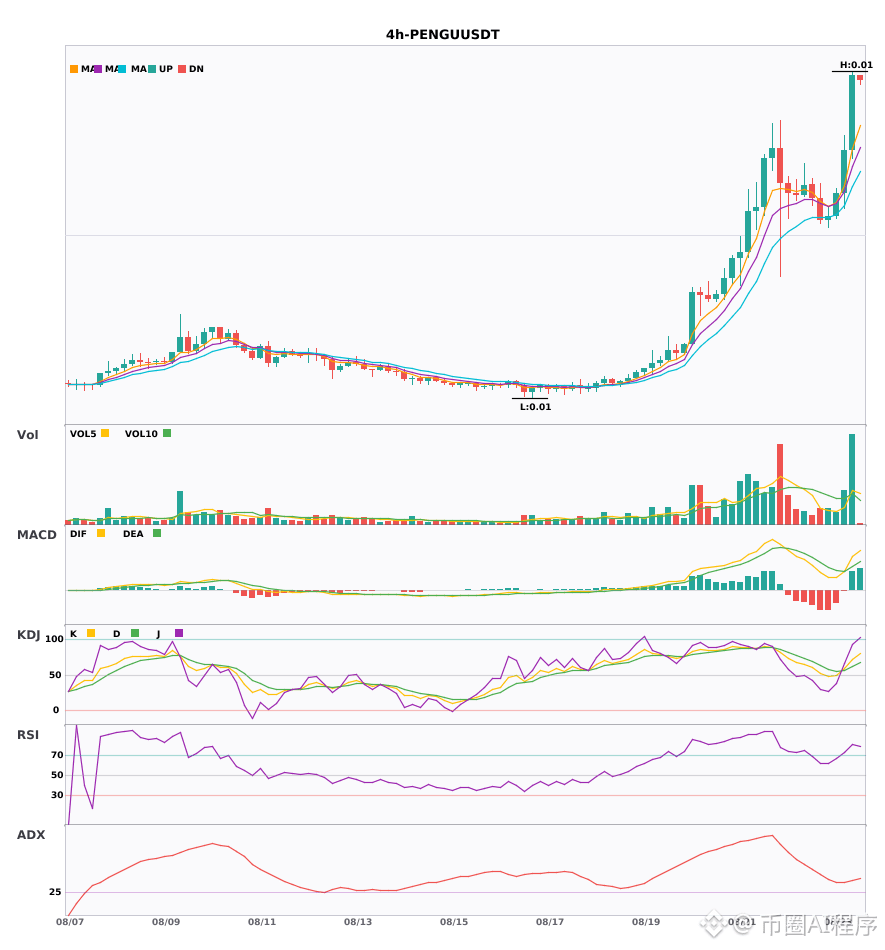This screenshot has width=885, height=950.
Task: Click the DEA legend text
Action: click(x=133, y=534)
